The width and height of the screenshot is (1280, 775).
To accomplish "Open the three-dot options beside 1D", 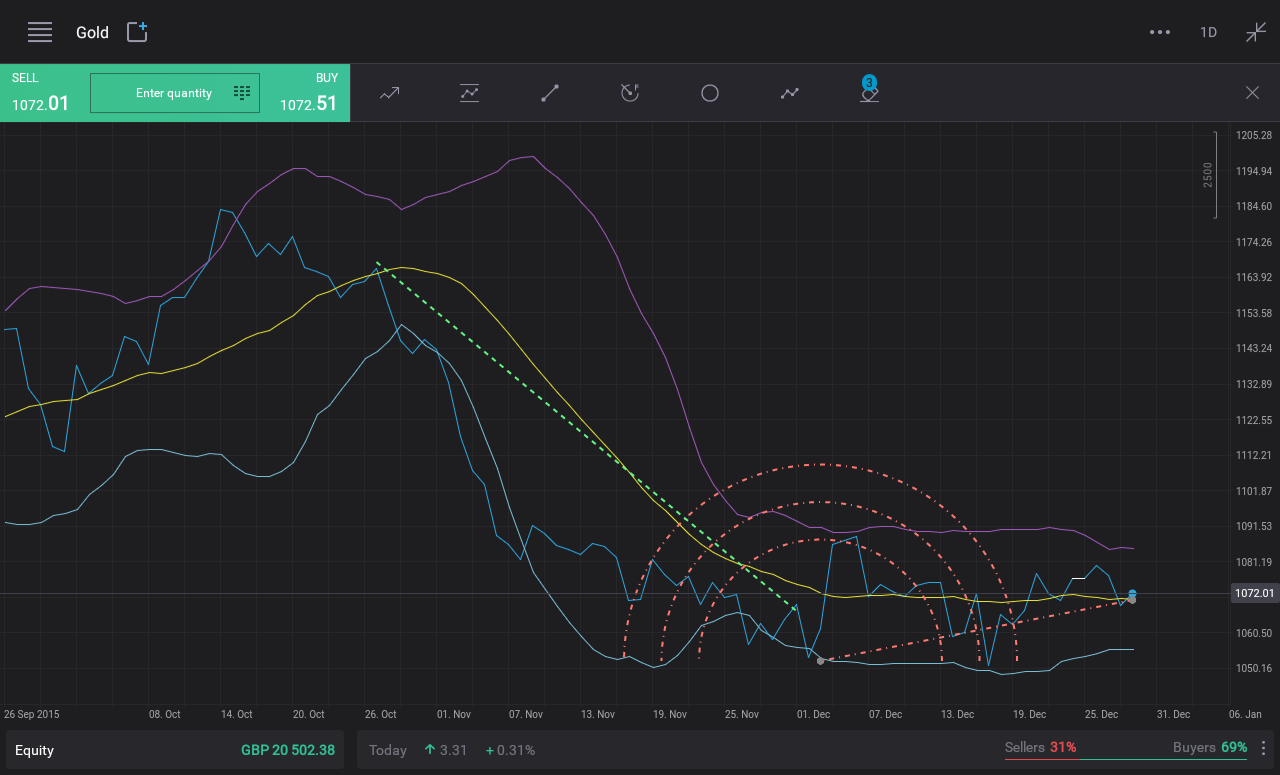I will (x=1160, y=32).
